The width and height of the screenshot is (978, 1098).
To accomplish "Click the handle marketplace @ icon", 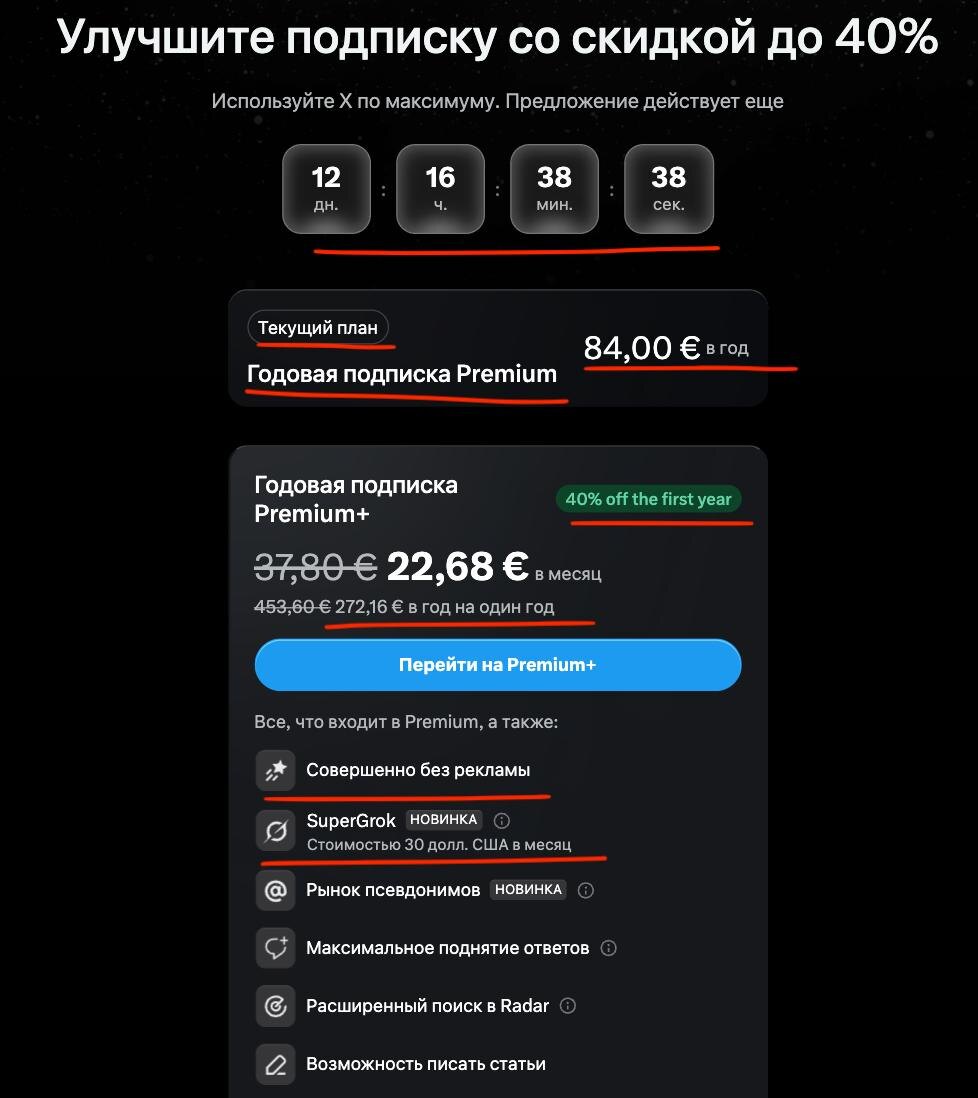I will tap(275, 890).
